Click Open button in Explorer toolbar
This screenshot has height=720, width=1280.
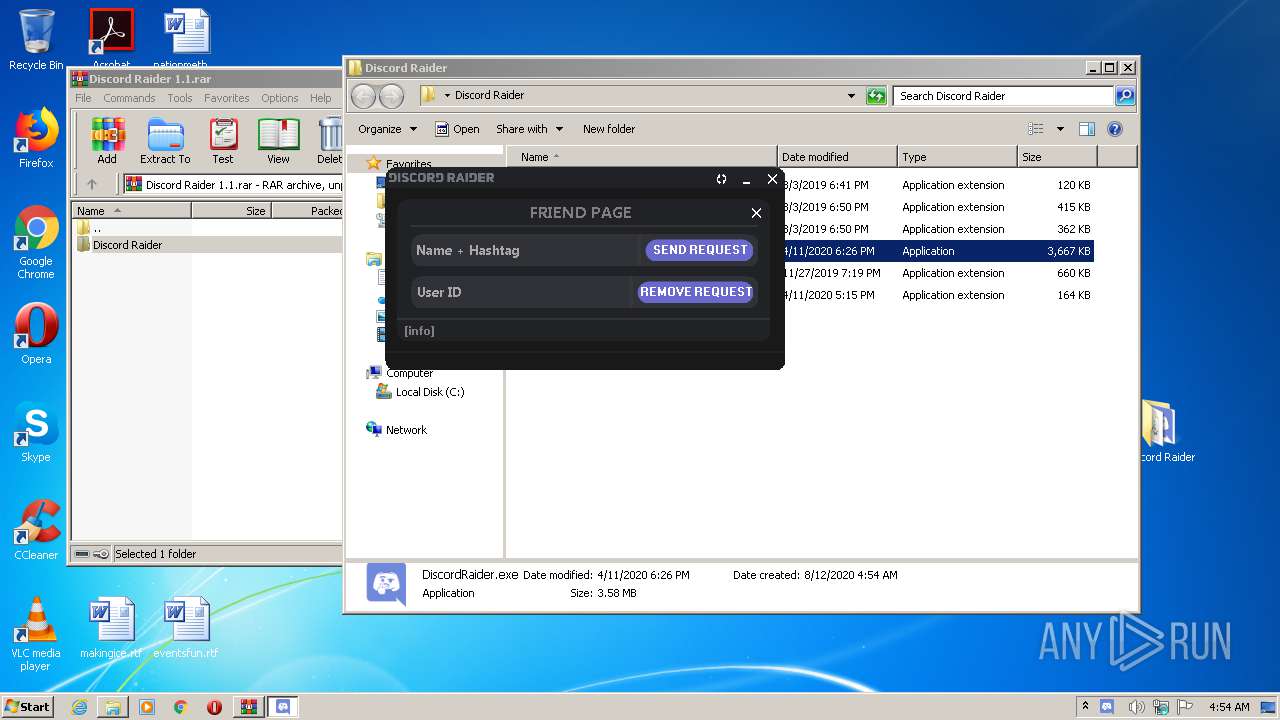click(457, 129)
